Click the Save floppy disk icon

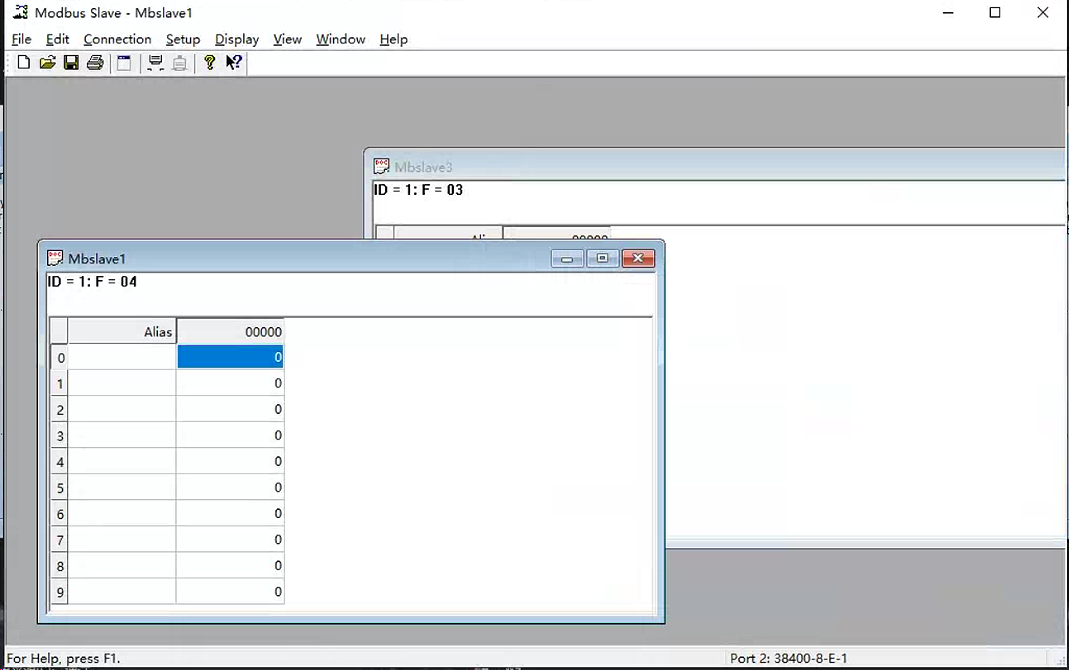click(x=71, y=63)
